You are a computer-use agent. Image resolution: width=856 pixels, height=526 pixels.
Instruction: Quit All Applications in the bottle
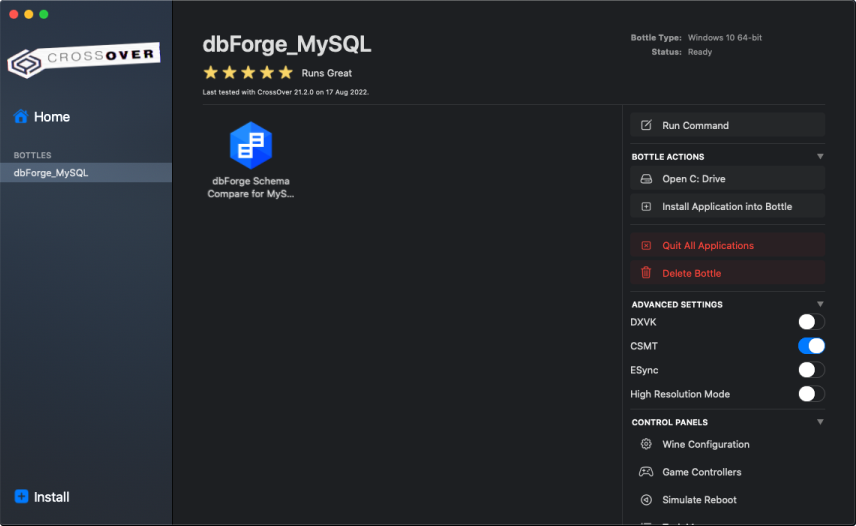pos(727,246)
